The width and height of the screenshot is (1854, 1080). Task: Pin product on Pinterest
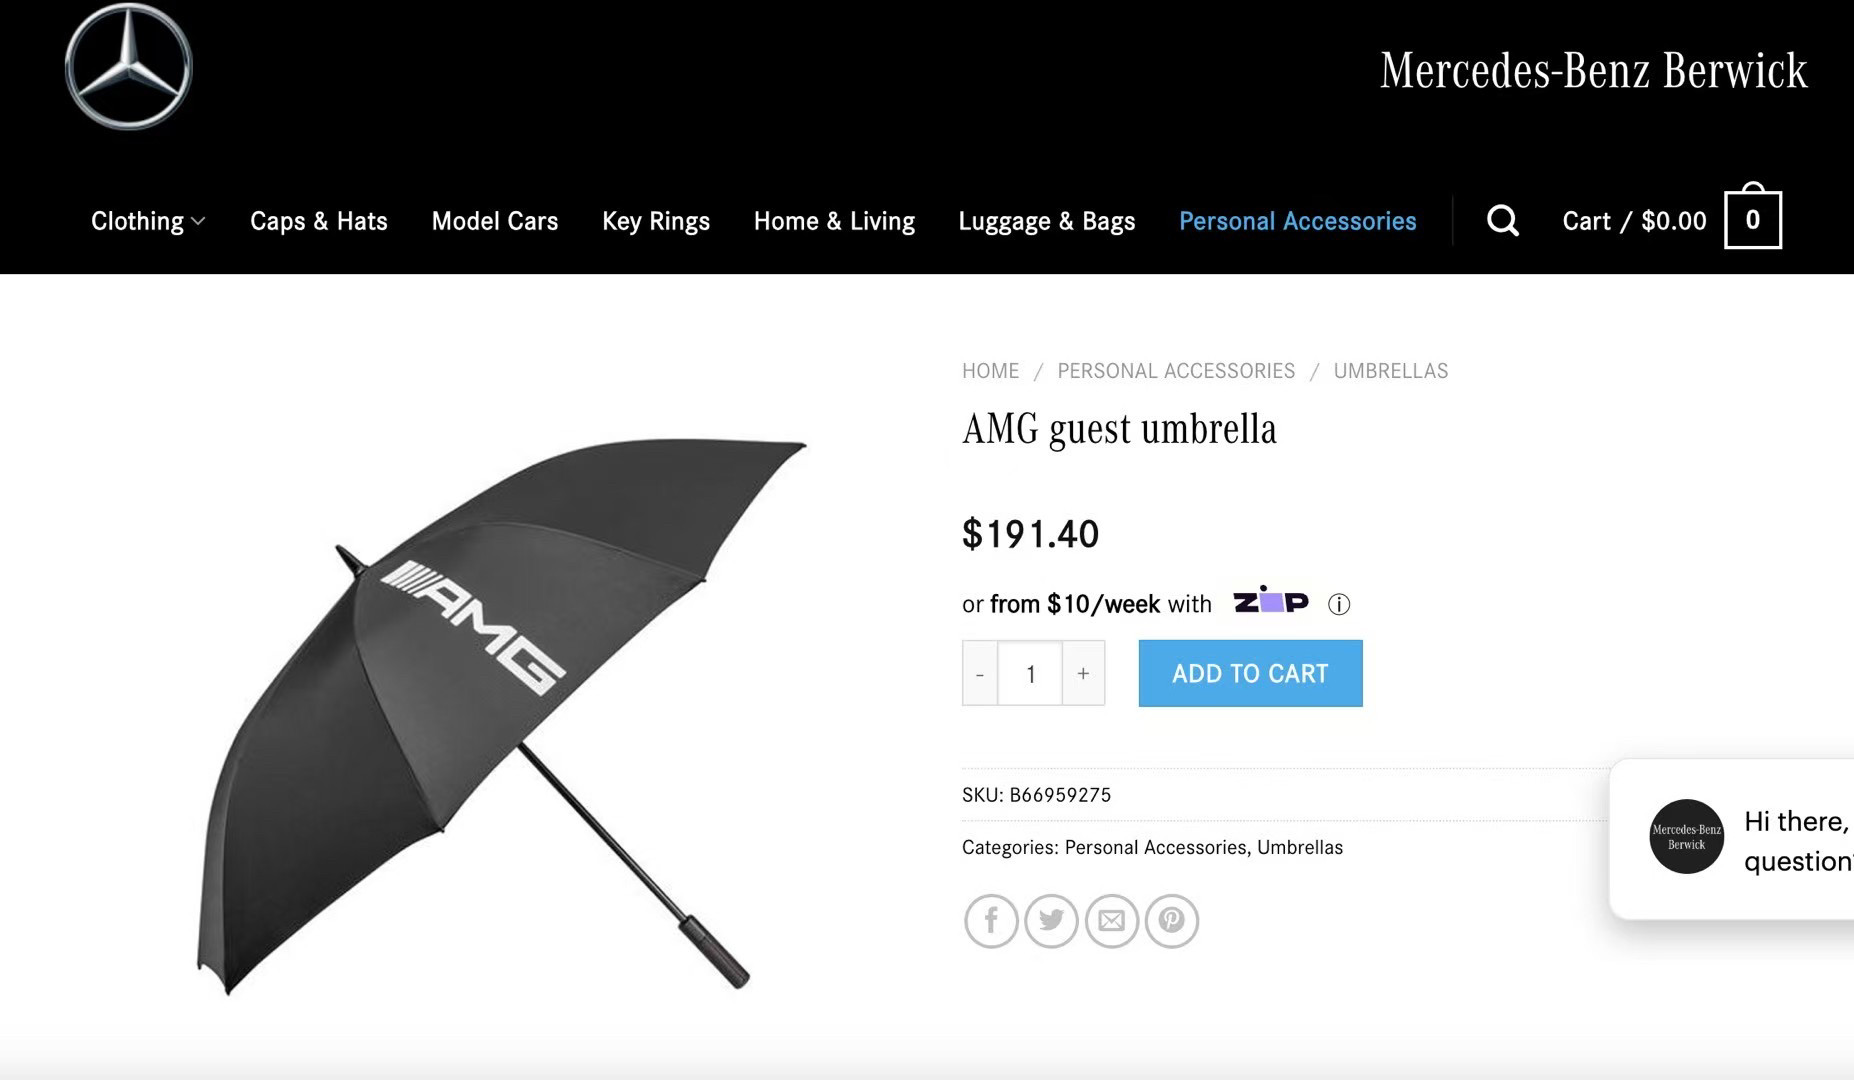click(x=1171, y=920)
